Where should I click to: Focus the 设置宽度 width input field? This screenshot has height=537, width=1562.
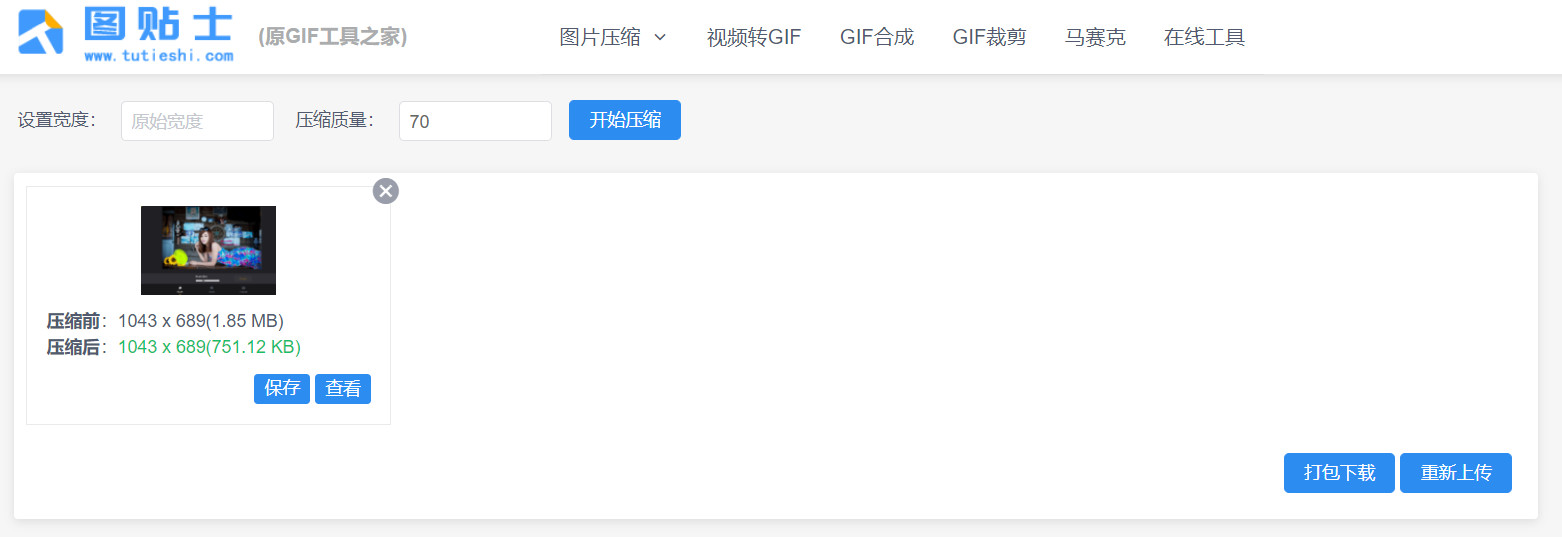pyautogui.click(x=197, y=121)
